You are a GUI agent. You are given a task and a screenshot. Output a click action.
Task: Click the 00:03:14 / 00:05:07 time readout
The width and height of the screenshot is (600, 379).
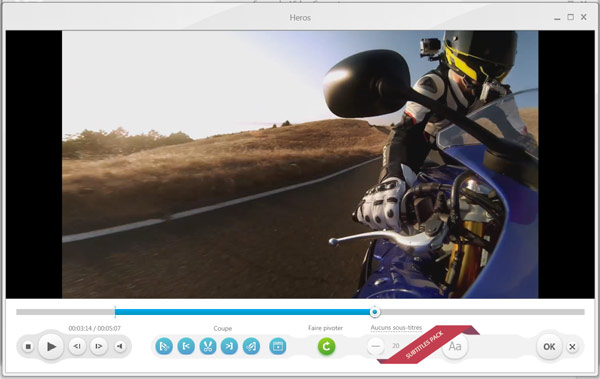pyautogui.click(x=95, y=328)
